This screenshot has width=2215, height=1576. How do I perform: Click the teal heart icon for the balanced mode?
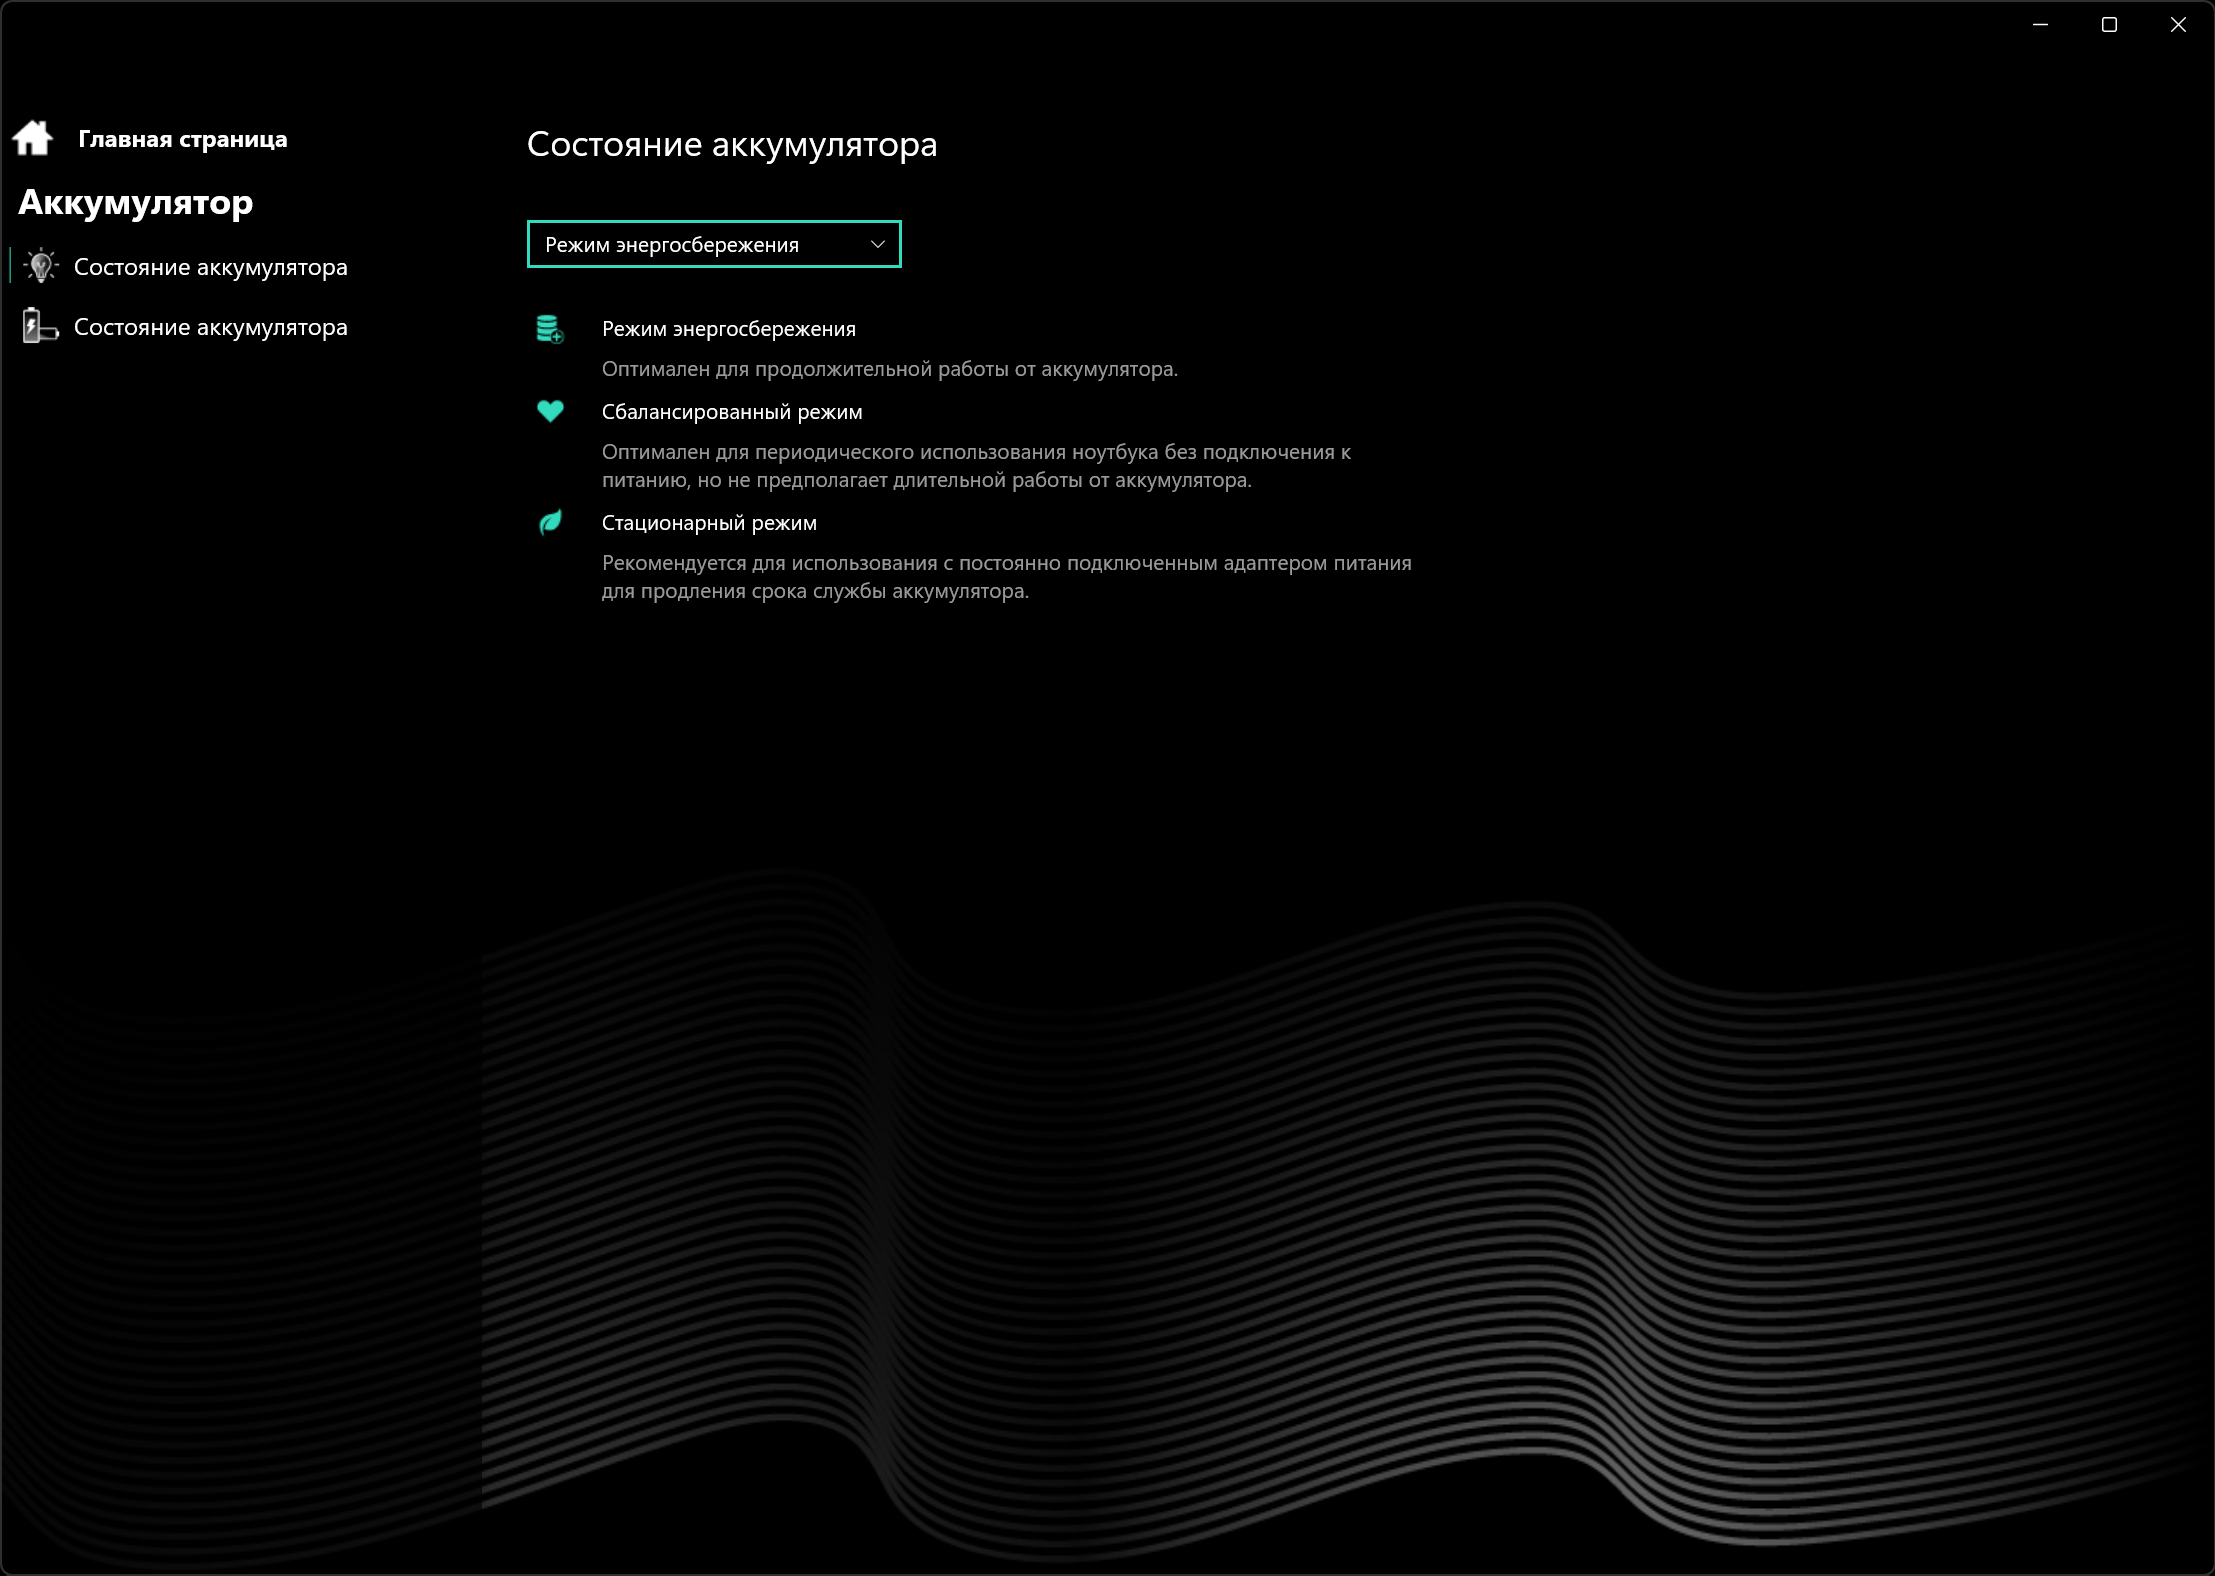pyautogui.click(x=550, y=411)
